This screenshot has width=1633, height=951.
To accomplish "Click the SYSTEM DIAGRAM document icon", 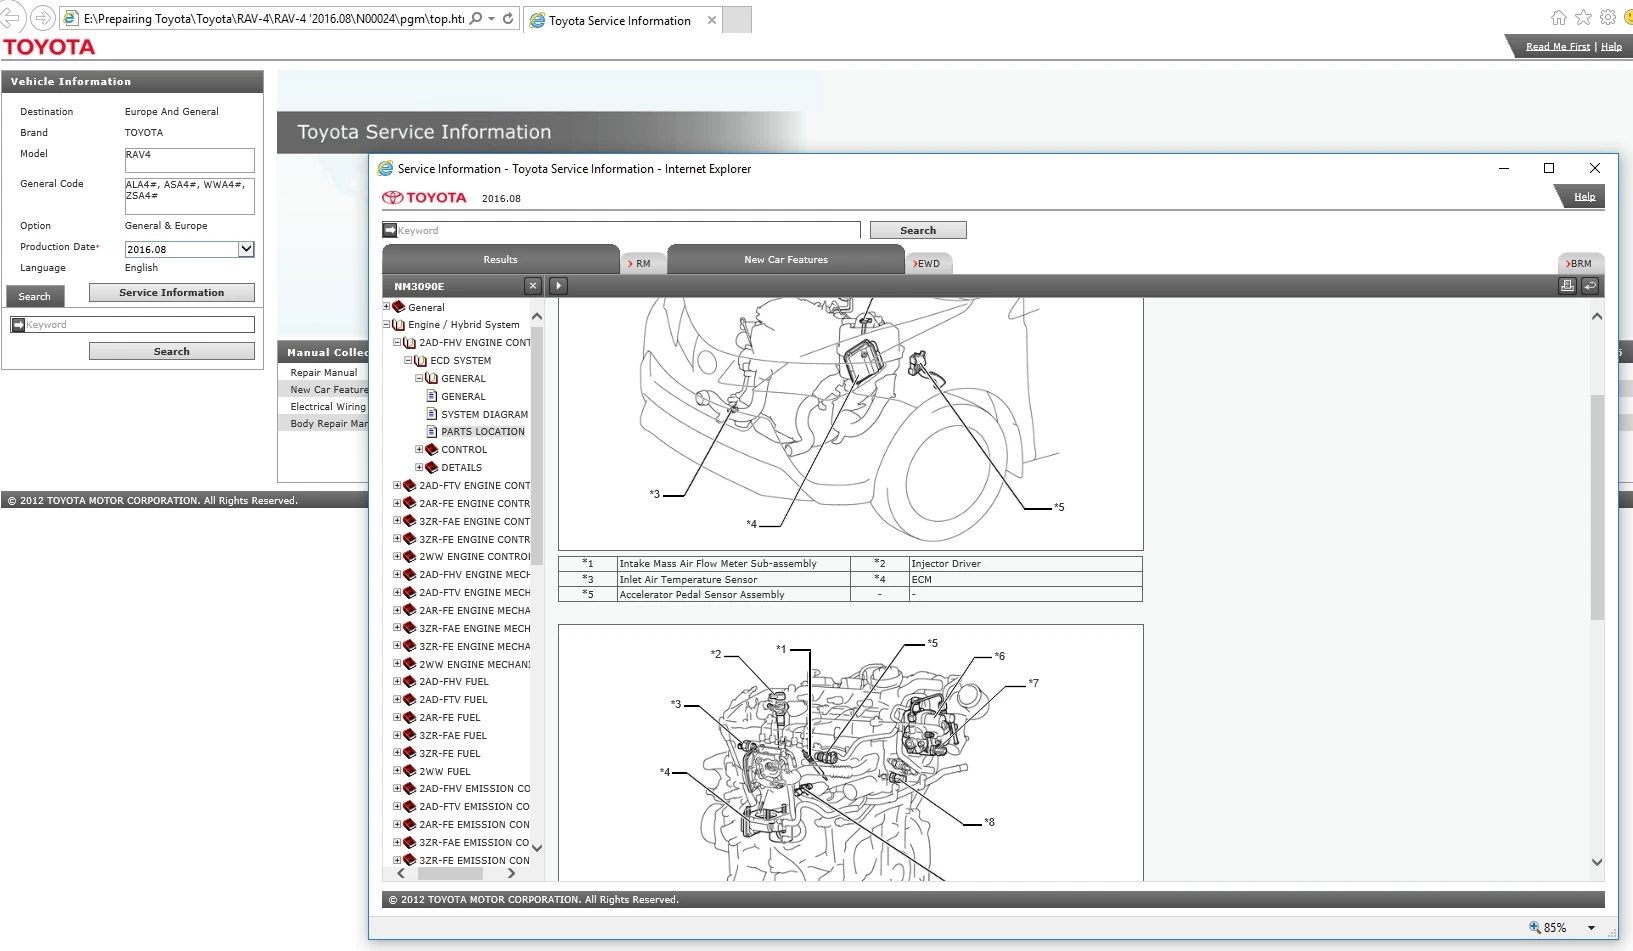I will (x=432, y=413).
